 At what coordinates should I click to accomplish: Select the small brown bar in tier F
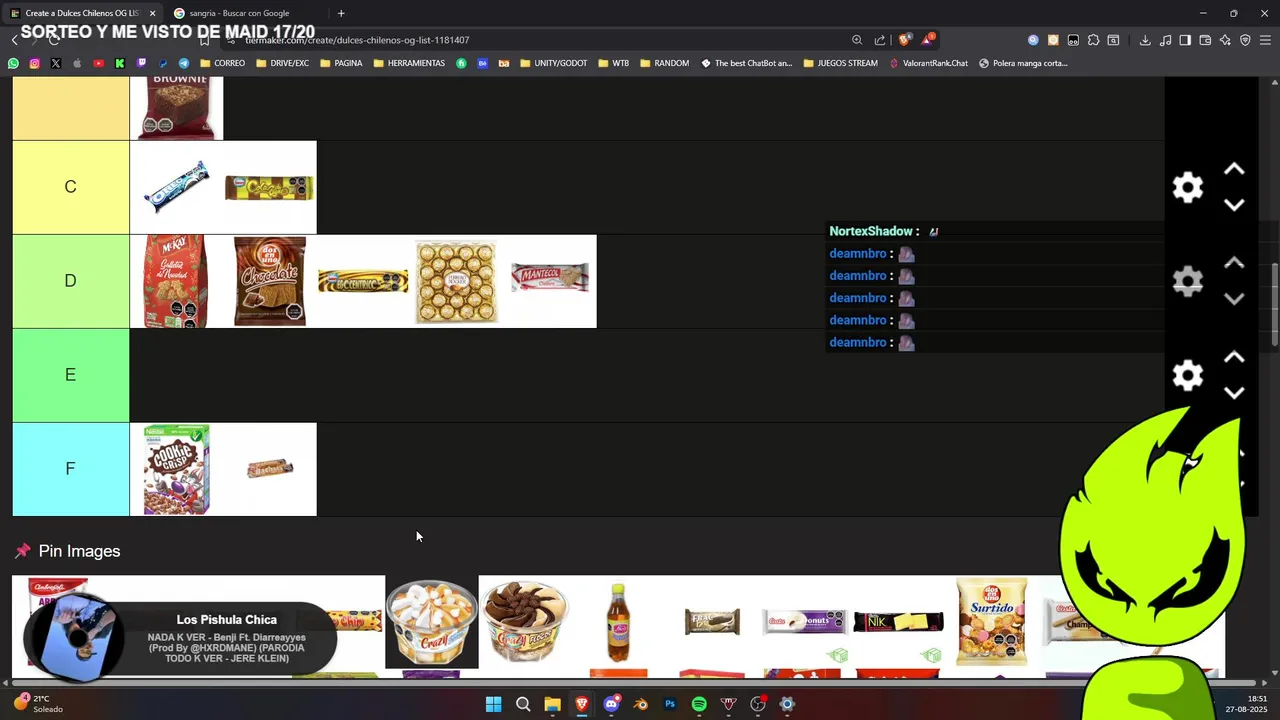point(270,469)
